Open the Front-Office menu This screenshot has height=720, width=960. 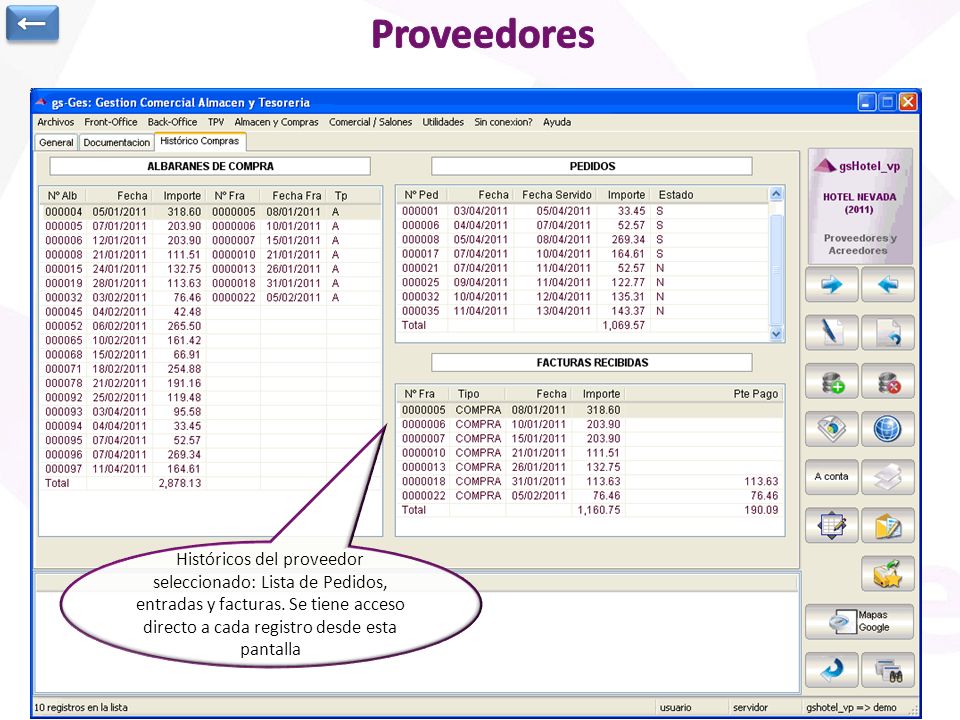click(111, 122)
